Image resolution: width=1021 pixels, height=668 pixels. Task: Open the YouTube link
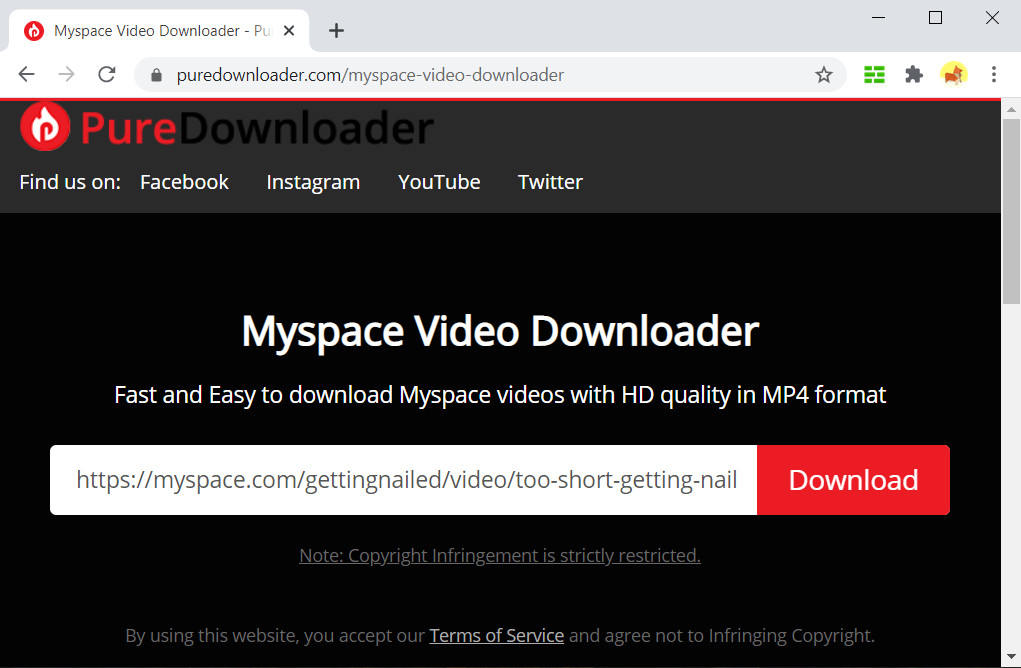point(439,182)
